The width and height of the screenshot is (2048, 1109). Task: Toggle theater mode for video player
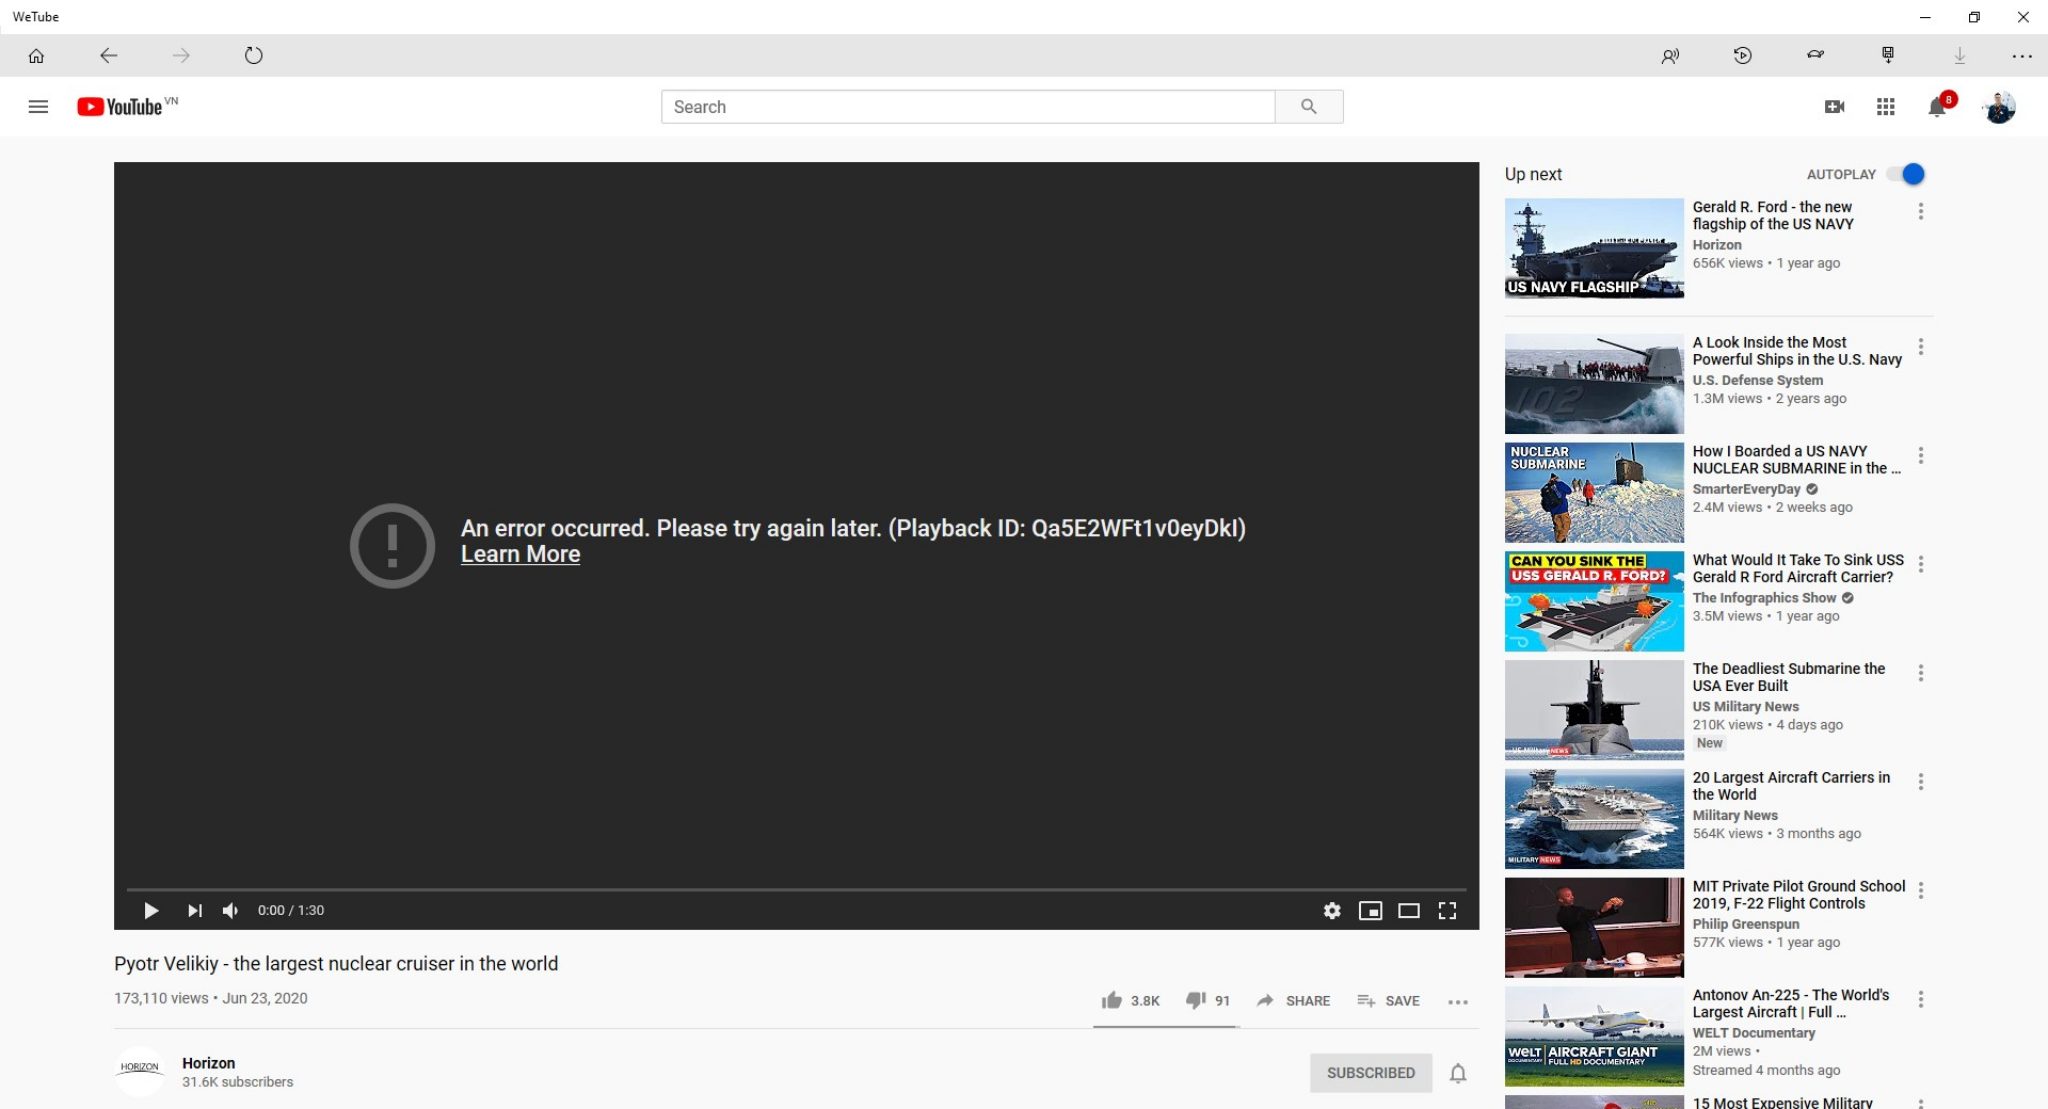(1408, 910)
